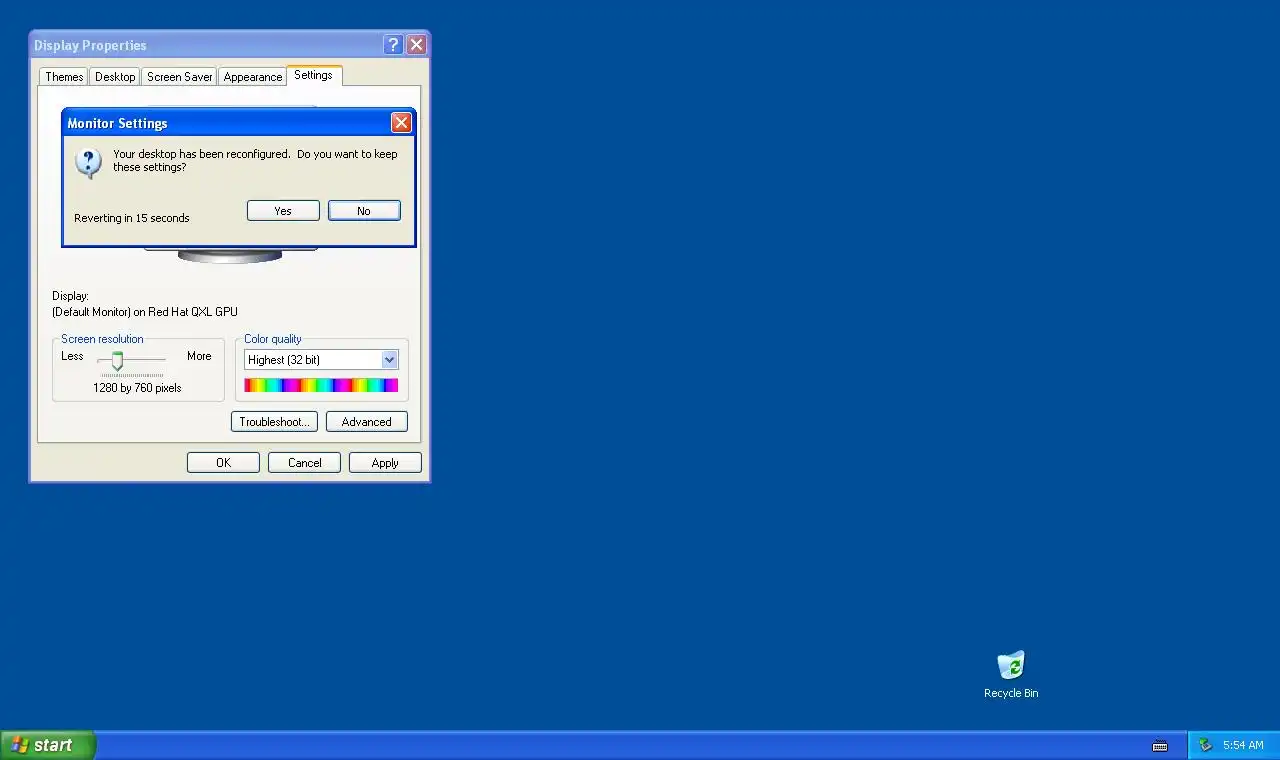Click the 5:54 AM taskbar clock

tap(1243, 745)
